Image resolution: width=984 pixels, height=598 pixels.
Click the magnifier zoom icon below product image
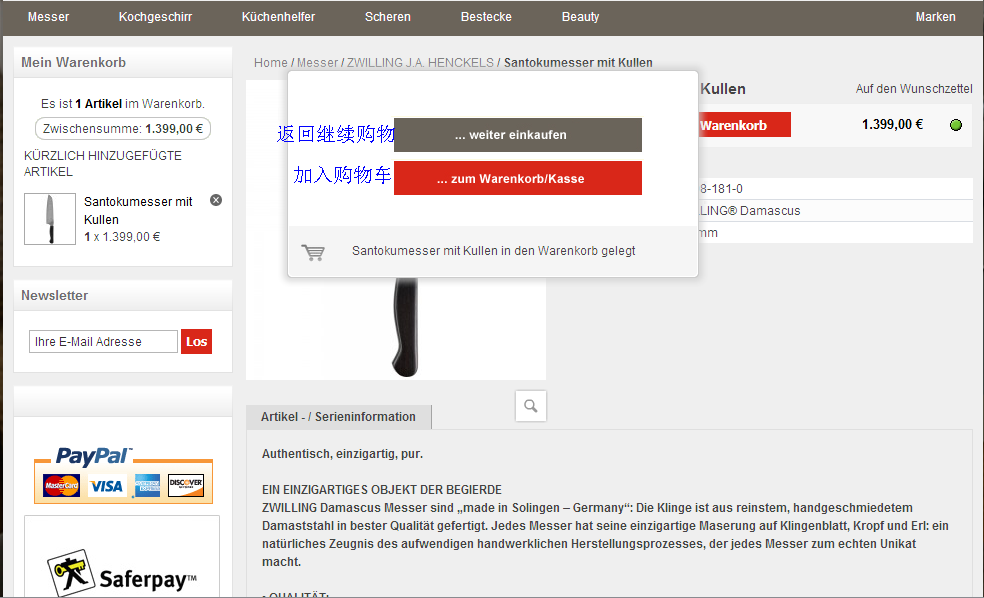530,405
